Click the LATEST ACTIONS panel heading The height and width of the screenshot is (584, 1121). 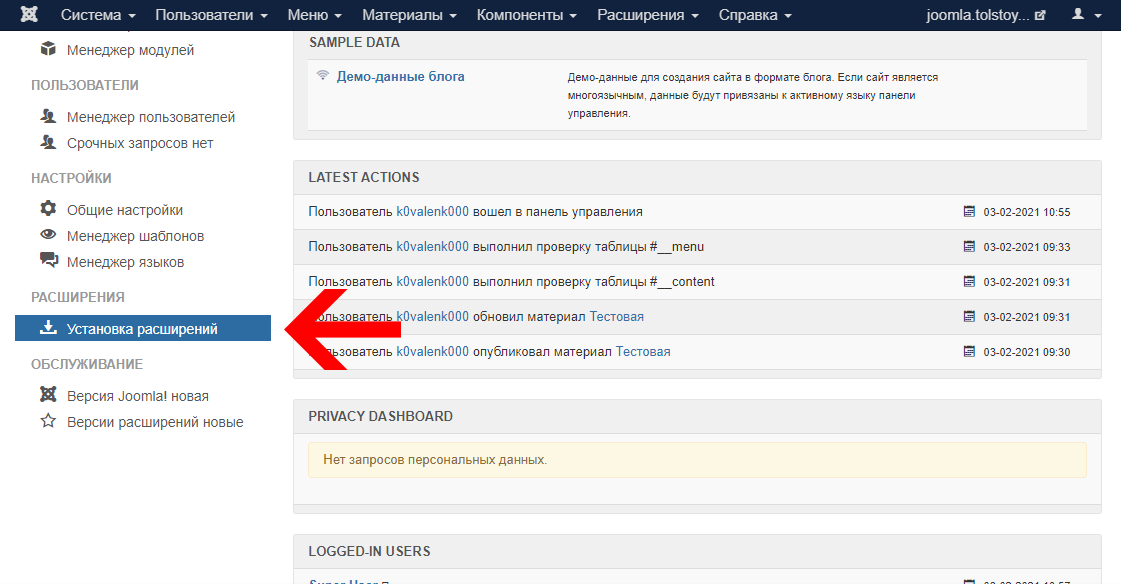click(364, 177)
